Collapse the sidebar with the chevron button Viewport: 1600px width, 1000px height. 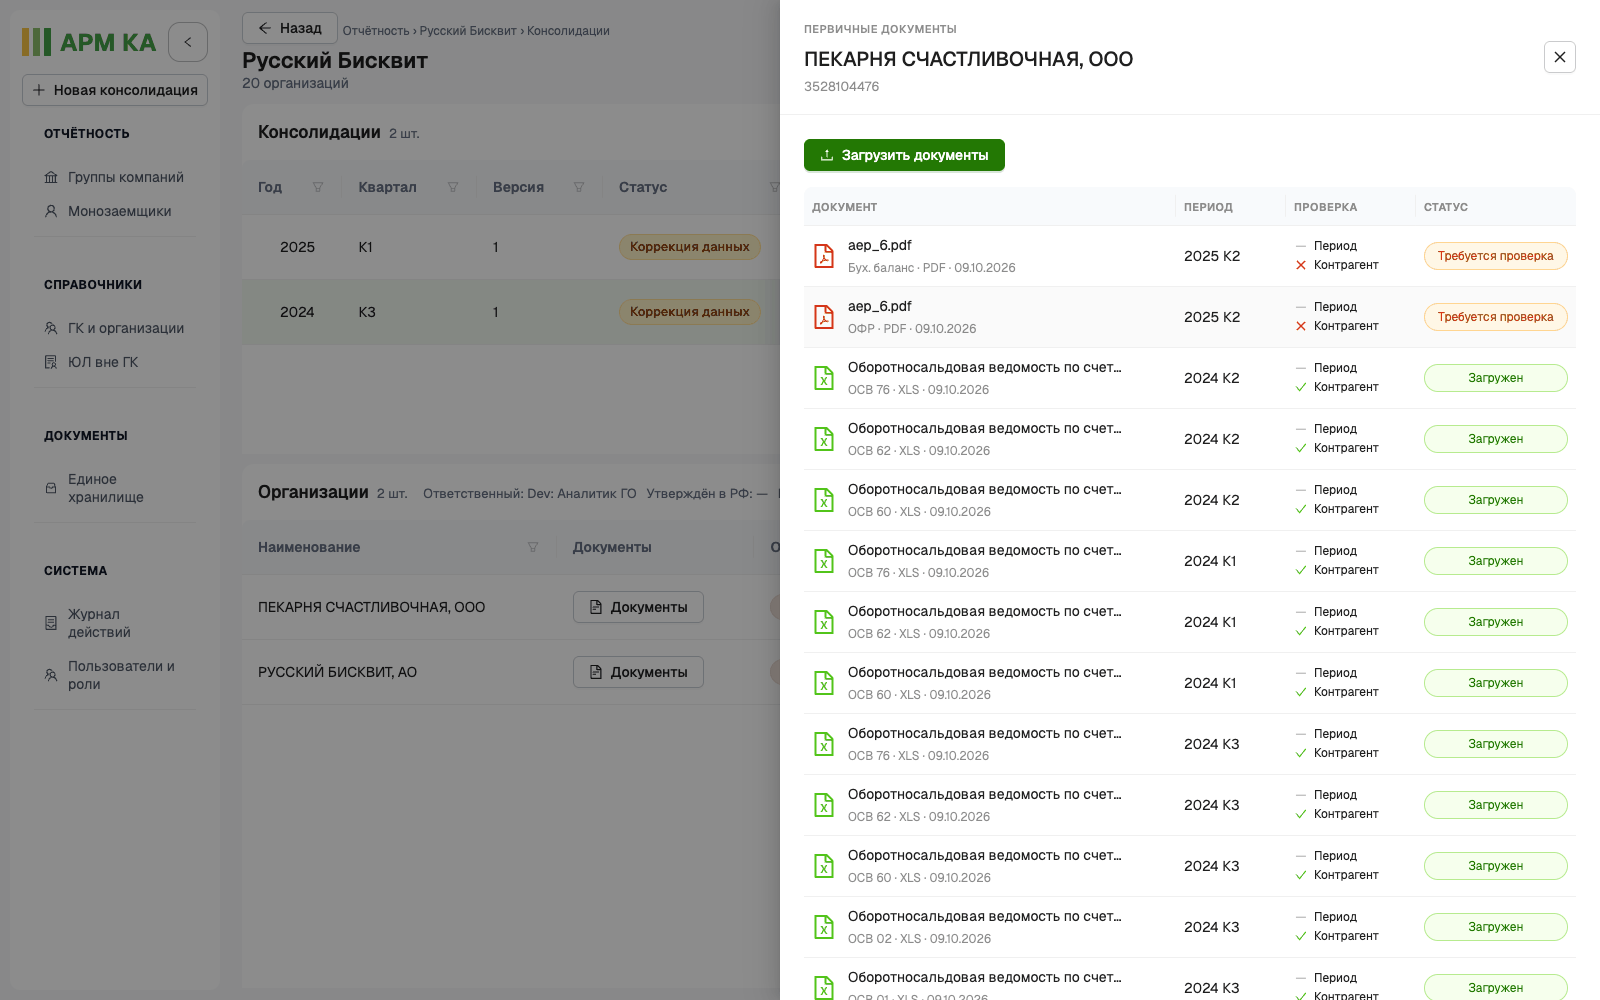point(188,42)
